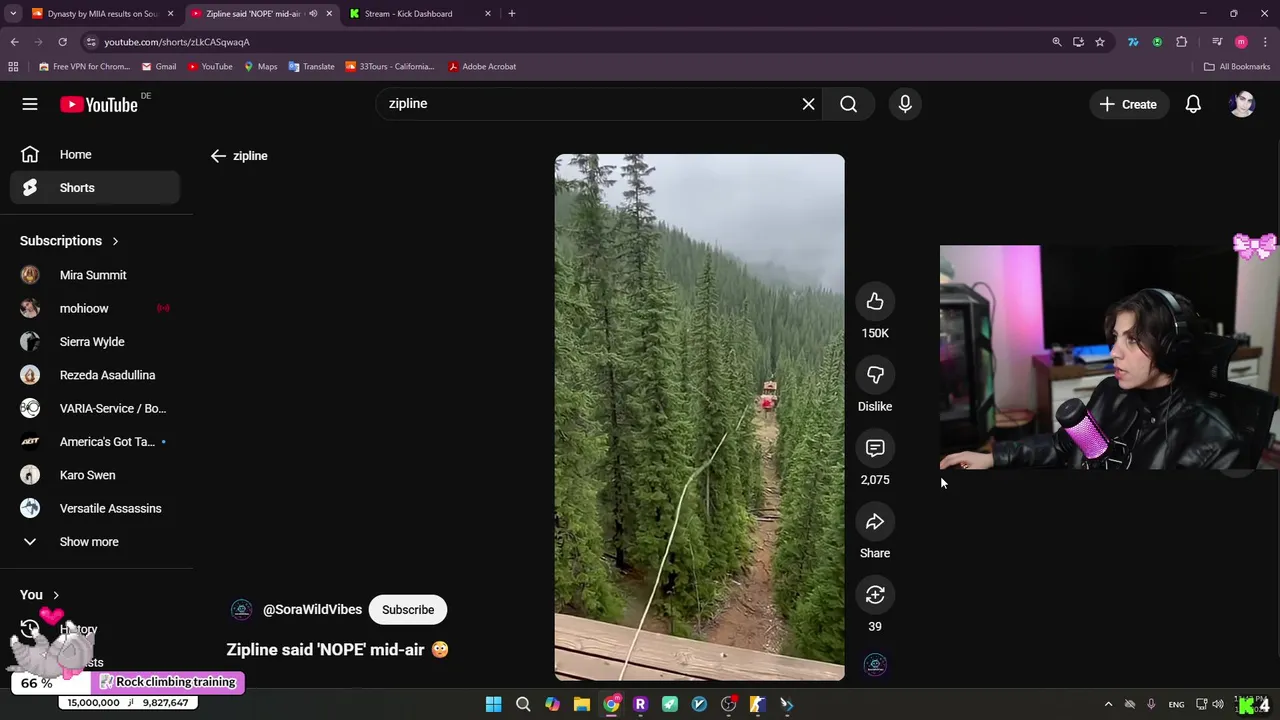Open the comments with 2,075
1280x720 pixels.
pos(875,448)
